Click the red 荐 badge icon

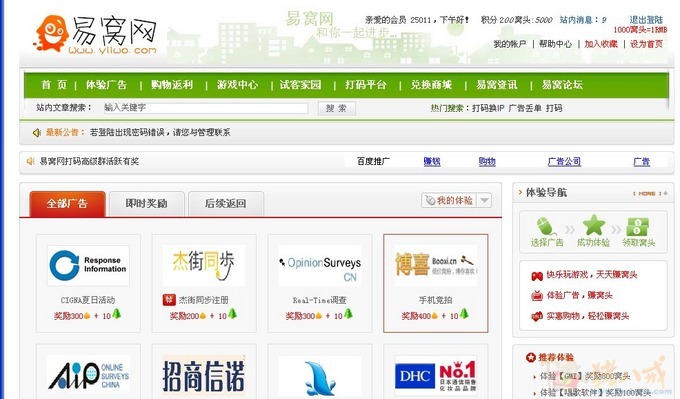coord(169,300)
